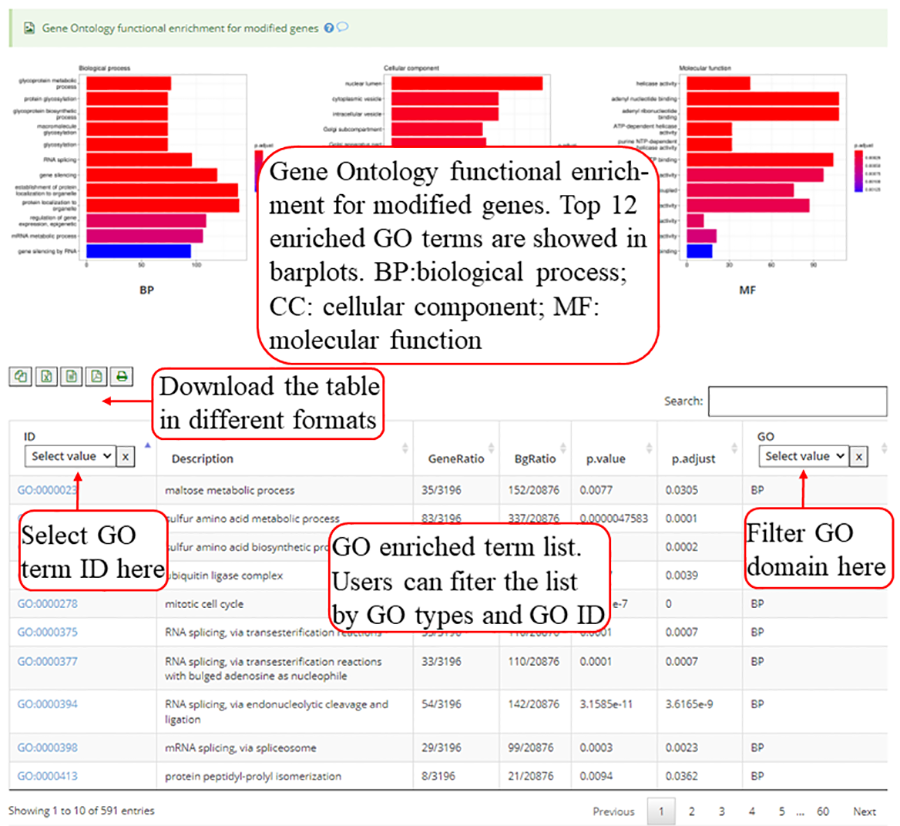Sort table by GeneRatio column header
Viewport: 900px width, 826px height.
pyautogui.click(x=456, y=459)
